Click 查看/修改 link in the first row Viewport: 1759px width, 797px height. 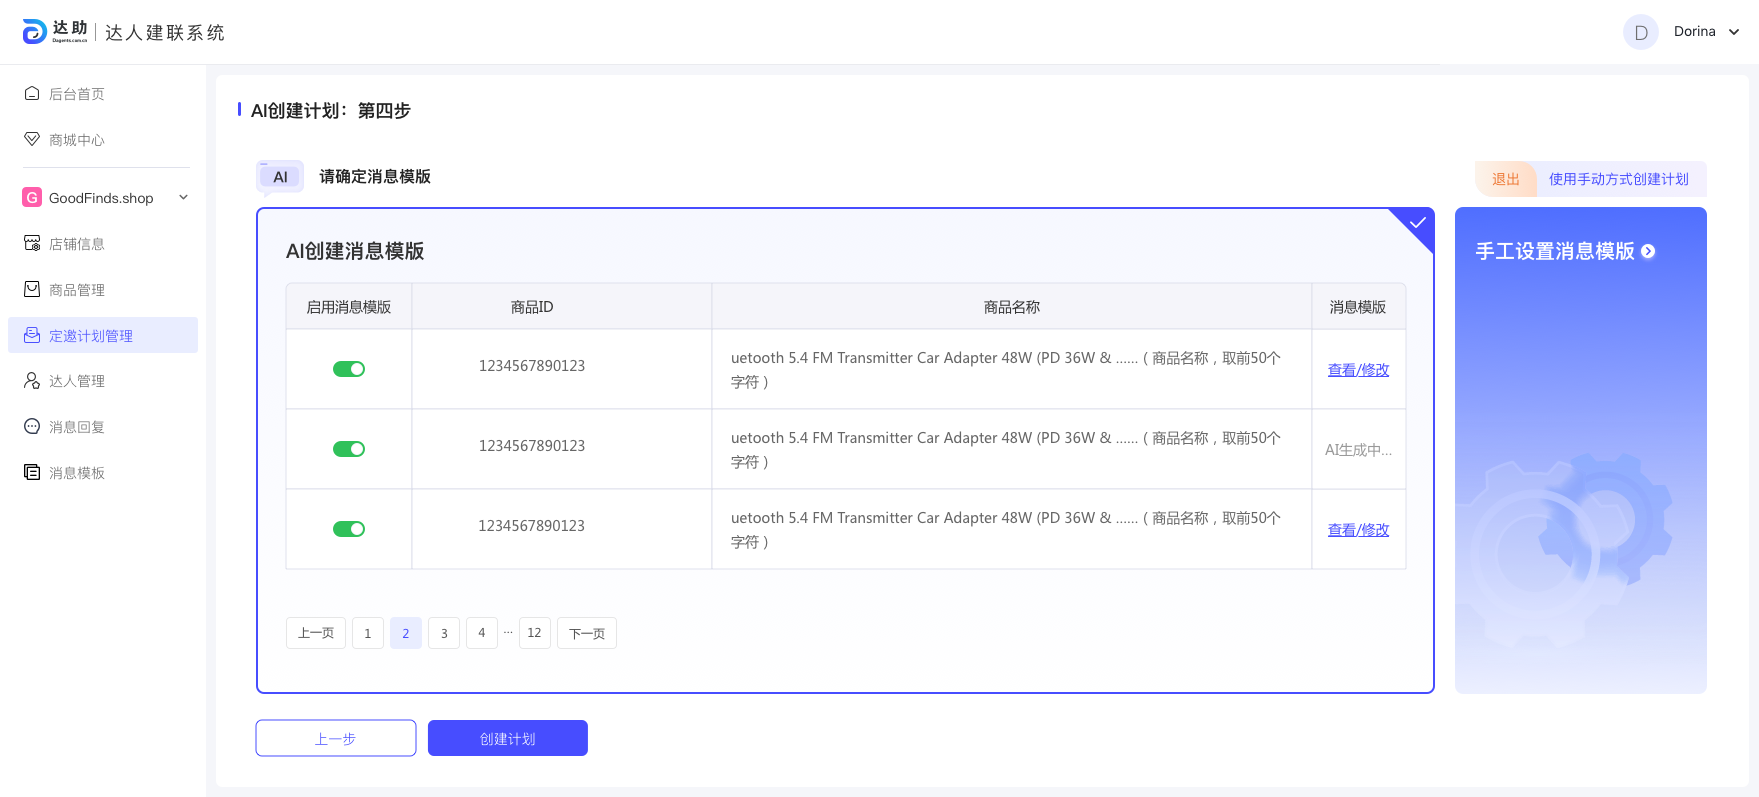tap(1358, 370)
